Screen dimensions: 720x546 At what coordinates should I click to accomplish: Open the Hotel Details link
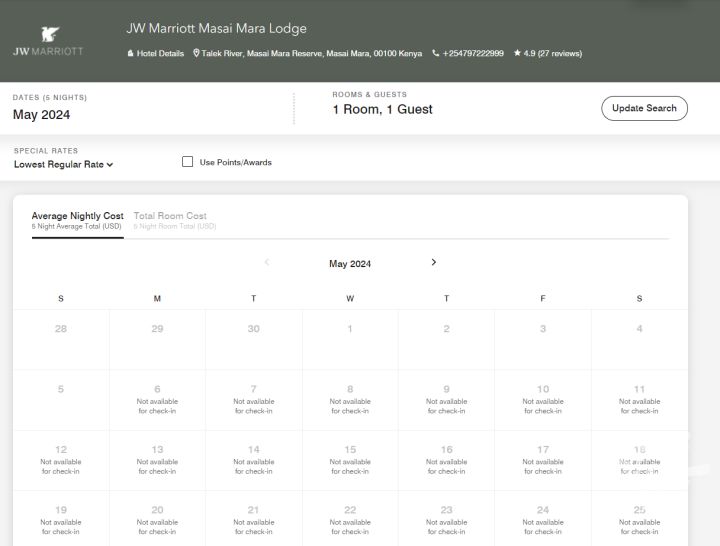161,53
